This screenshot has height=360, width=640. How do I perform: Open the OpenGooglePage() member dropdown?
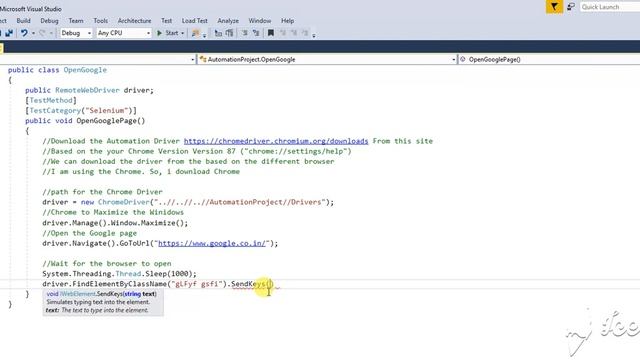coord(549,60)
